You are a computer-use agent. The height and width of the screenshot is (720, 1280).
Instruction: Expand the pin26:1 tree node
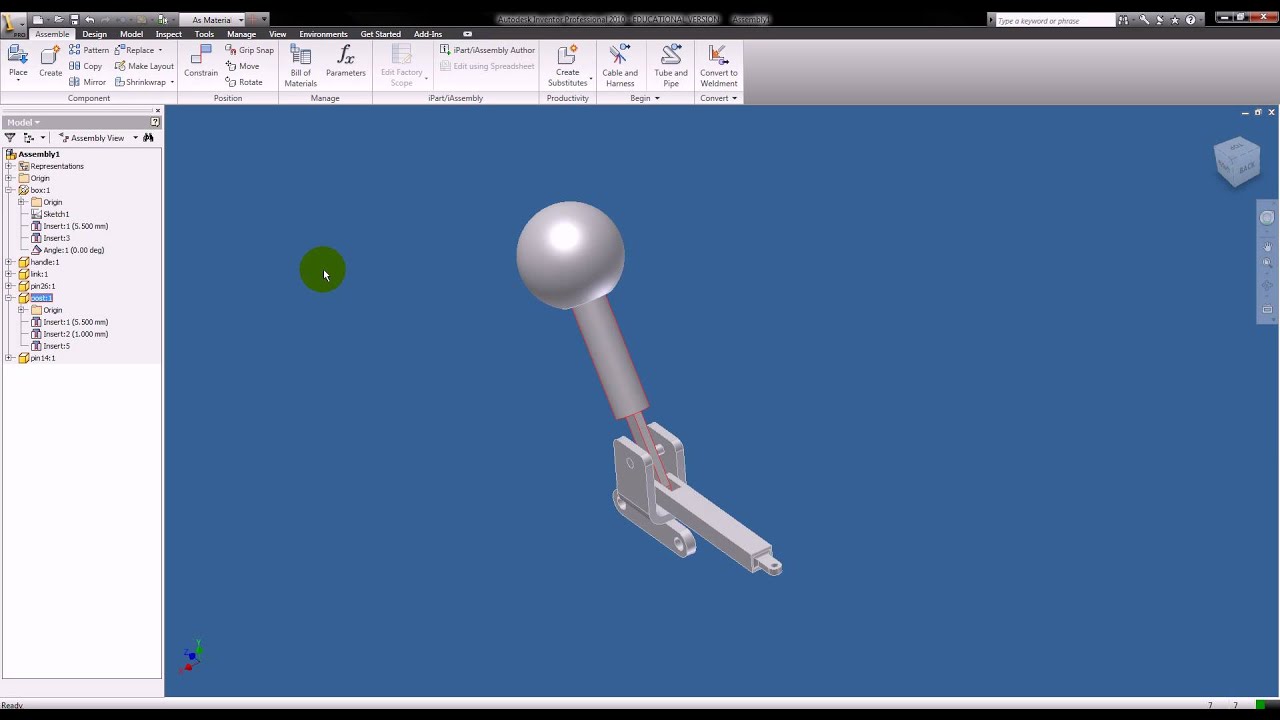pos(9,286)
